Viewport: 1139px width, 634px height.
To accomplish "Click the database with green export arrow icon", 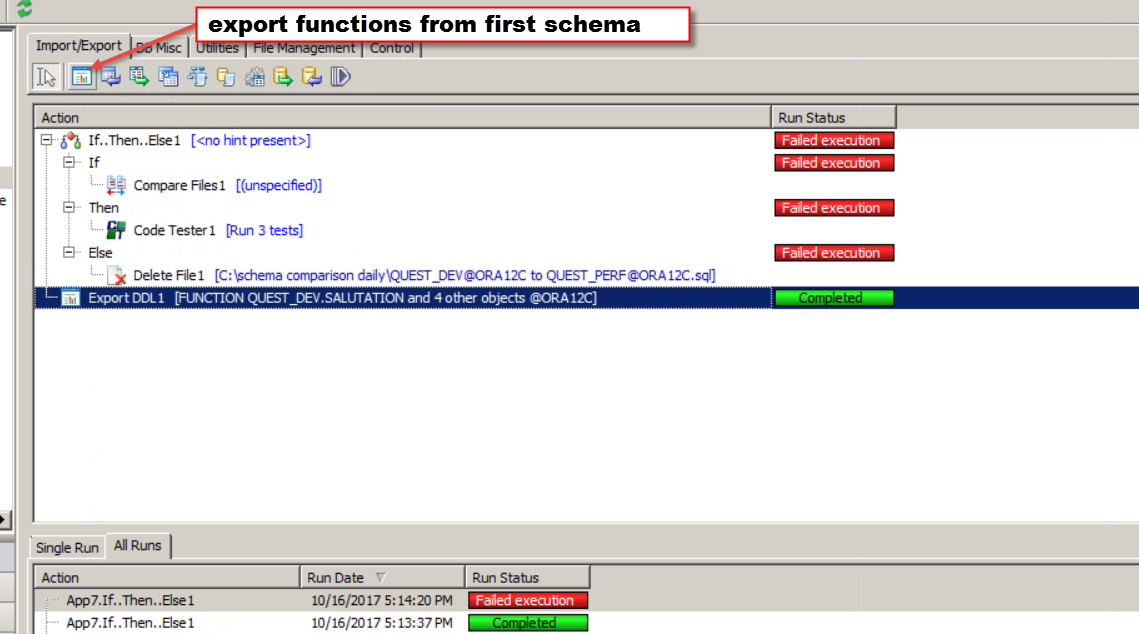I will click(283, 76).
